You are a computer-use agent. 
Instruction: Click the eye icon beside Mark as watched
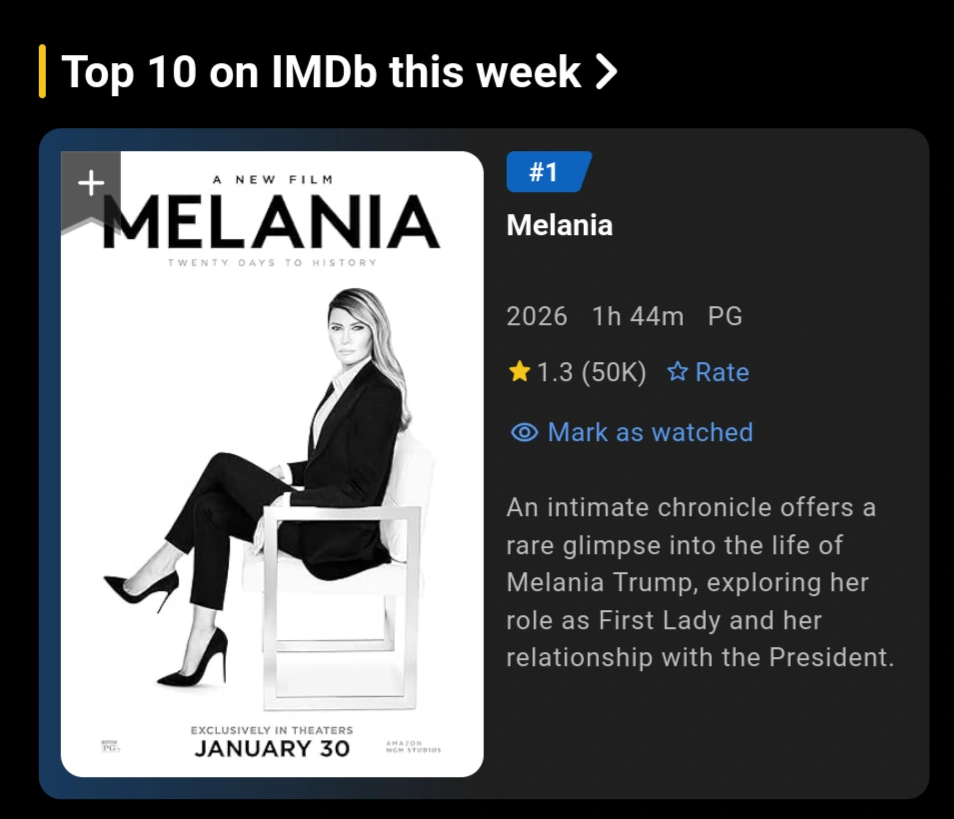(x=523, y=432)
